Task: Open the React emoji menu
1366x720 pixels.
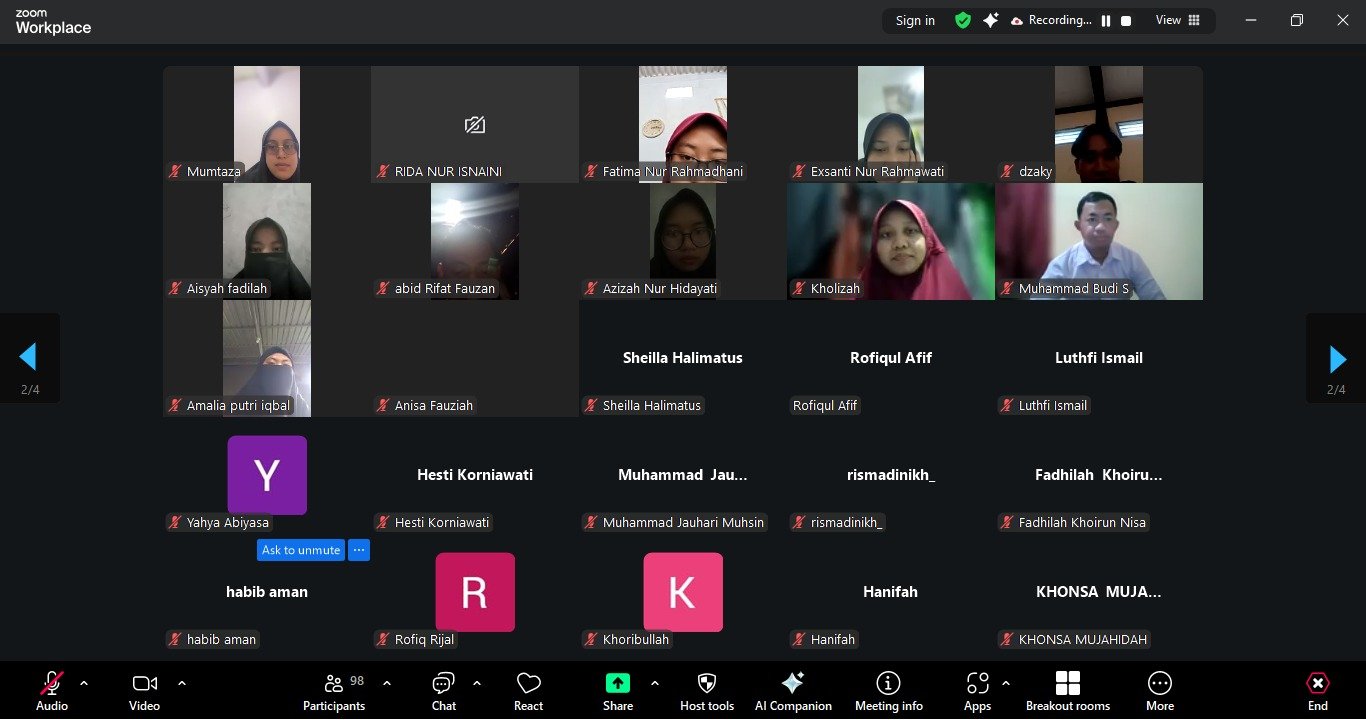Action: (x=528, y=690)
